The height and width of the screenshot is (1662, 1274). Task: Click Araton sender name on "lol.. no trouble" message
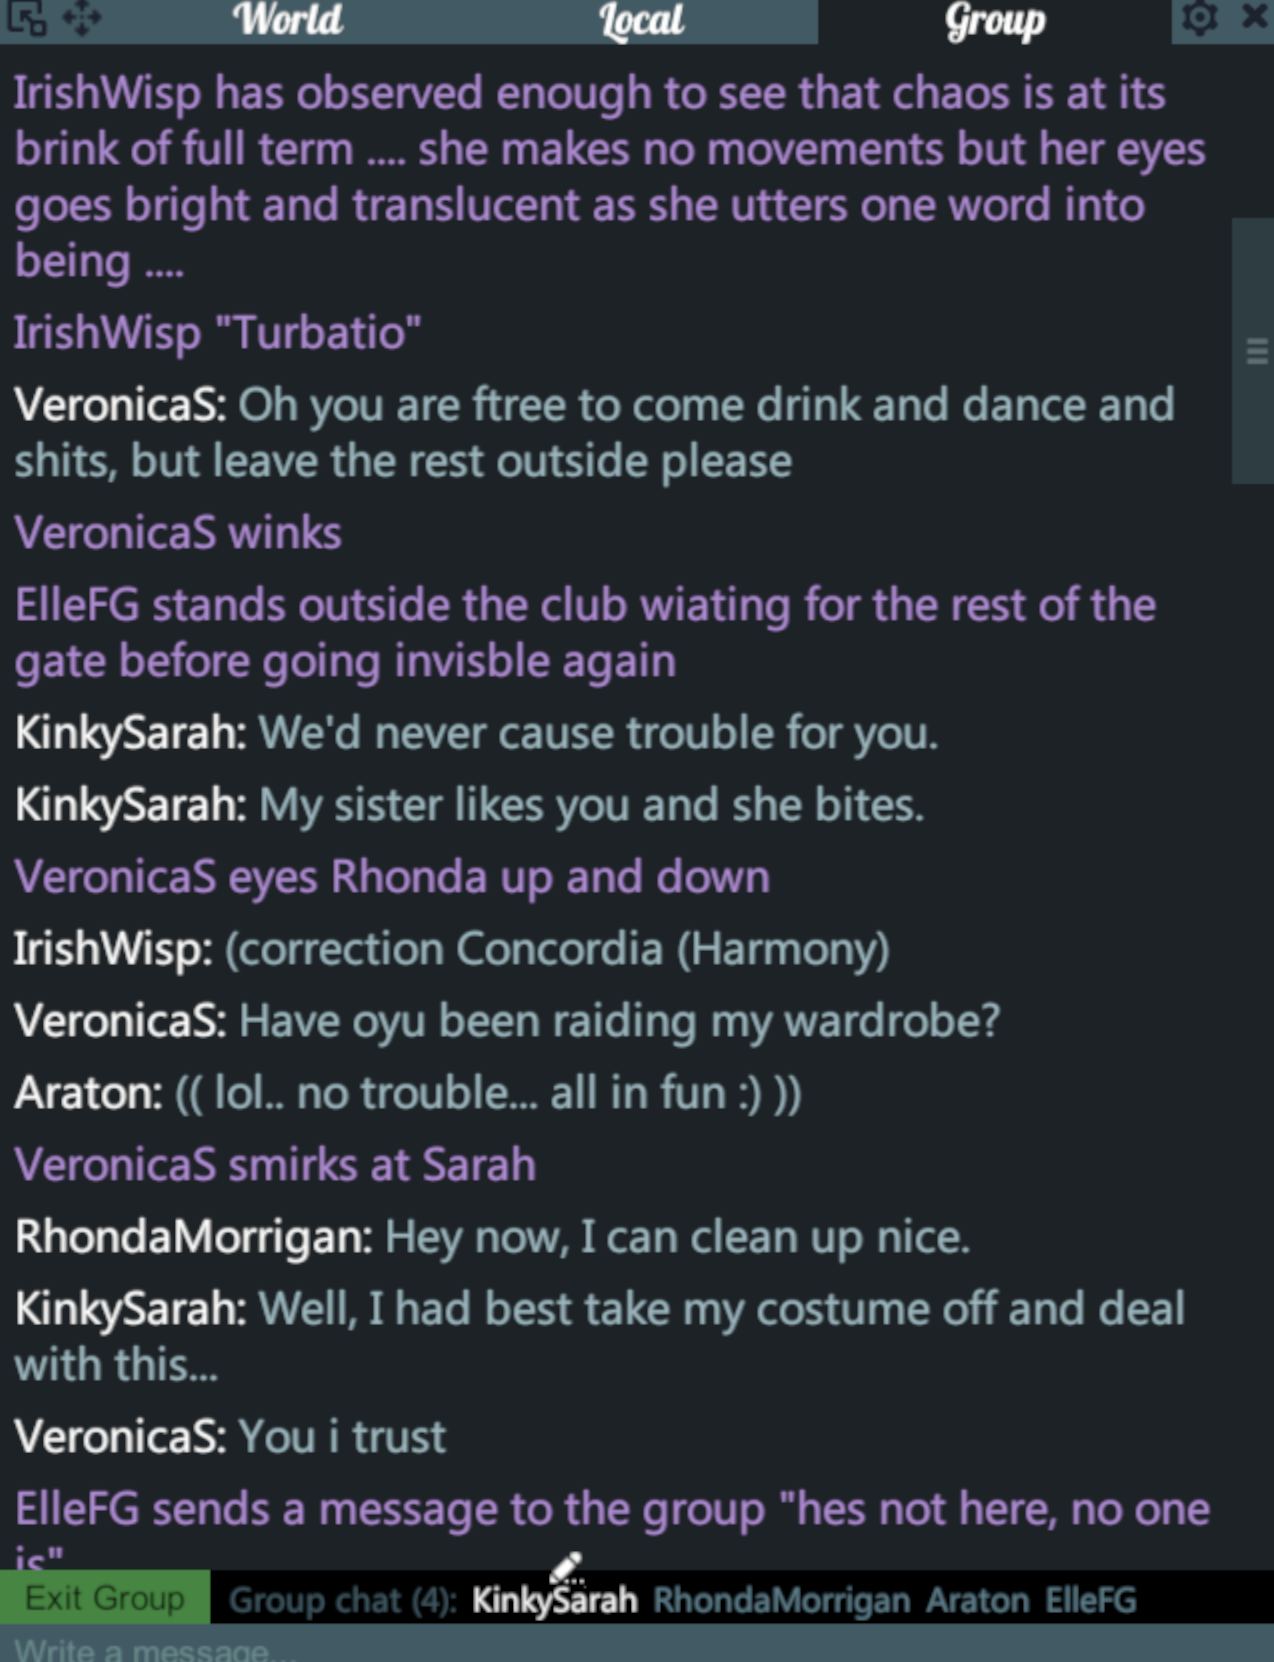tap(88, 1093)
